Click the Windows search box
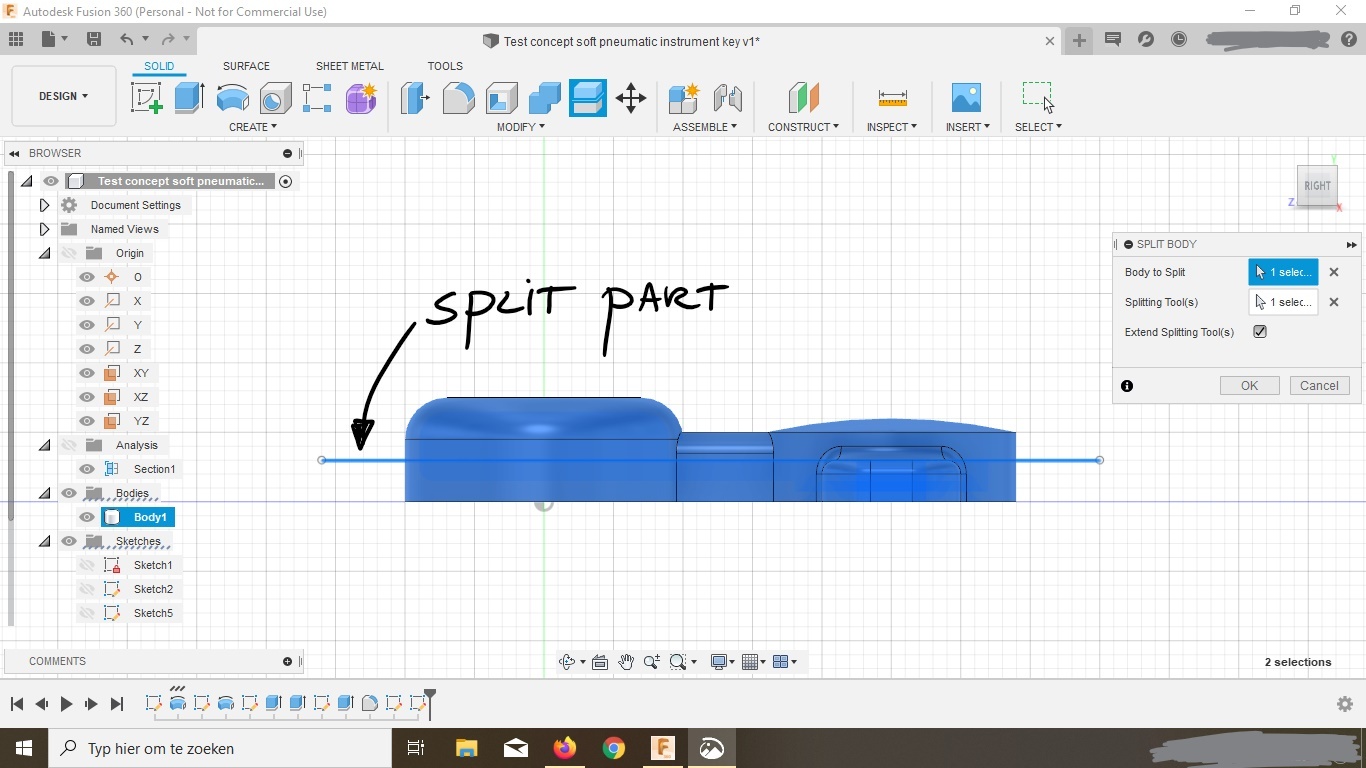The width and height of the screenshot is (1366, 768). coord(220,748)
